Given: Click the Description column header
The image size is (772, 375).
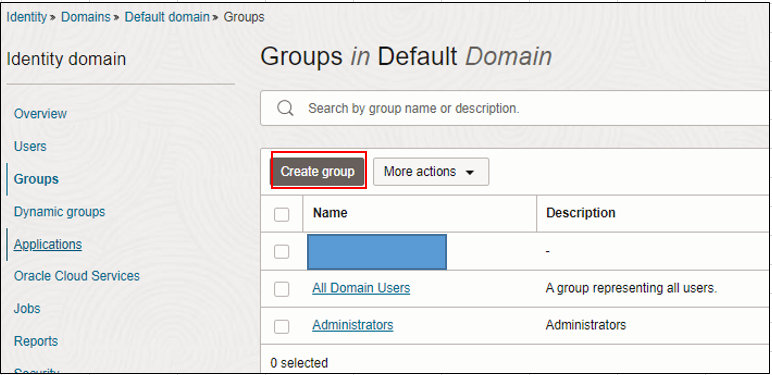Looking at the screenshot, I should click(x=581, y=213).
